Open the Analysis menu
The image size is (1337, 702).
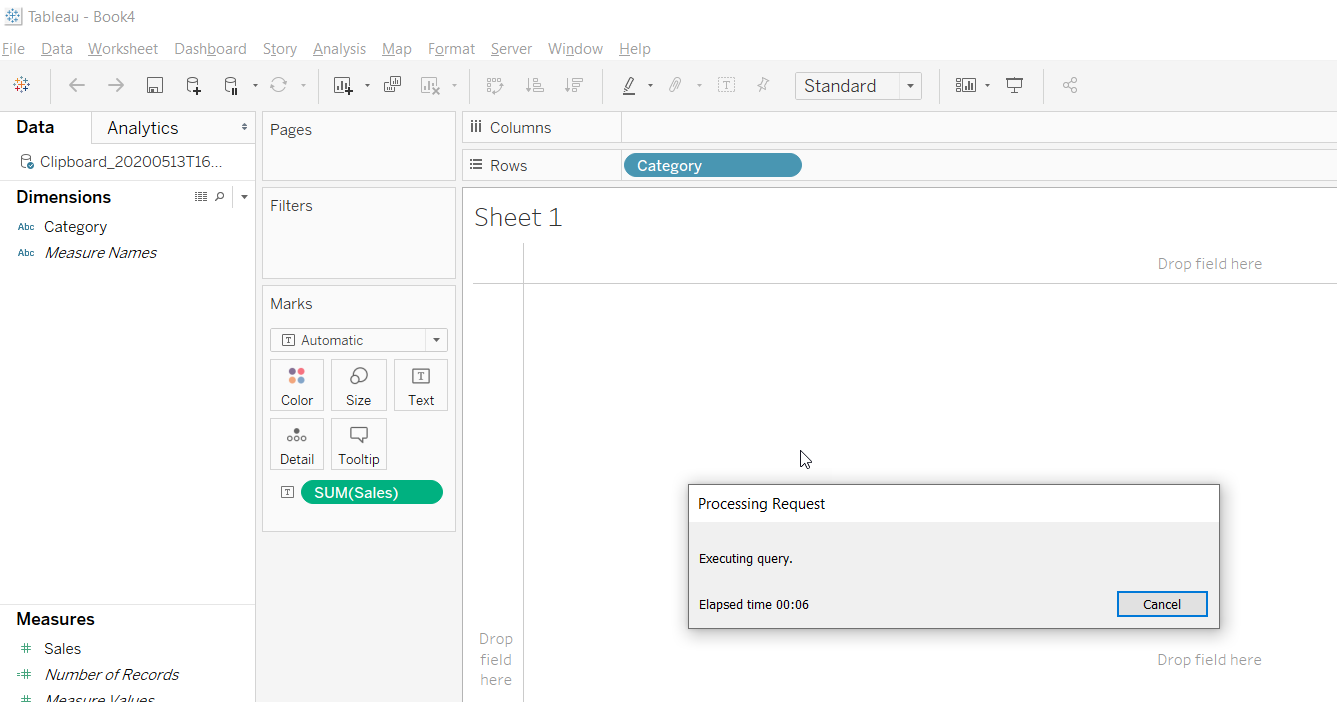pyautogui.click(x=339, y=49)
